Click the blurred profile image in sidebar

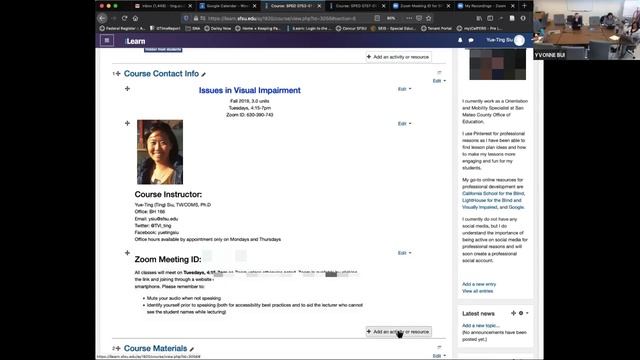pos(498,64)
